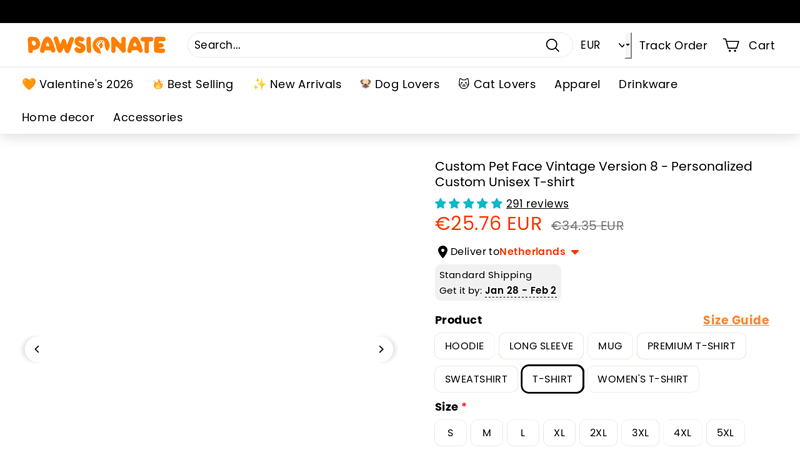This screenshot has height=450, width=800.
Task: Open the Size Guide link
Action: coord(735,320)
